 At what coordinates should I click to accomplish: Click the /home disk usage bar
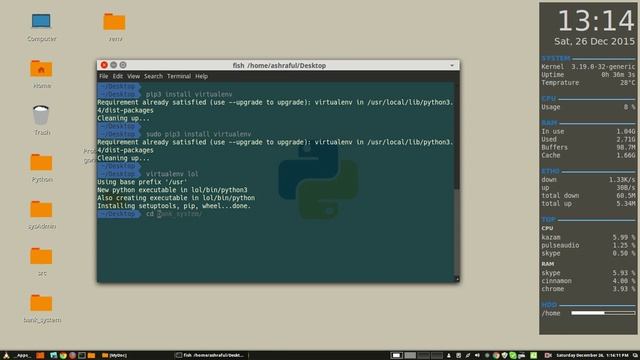pyautogui.click(x=603, y=313)
